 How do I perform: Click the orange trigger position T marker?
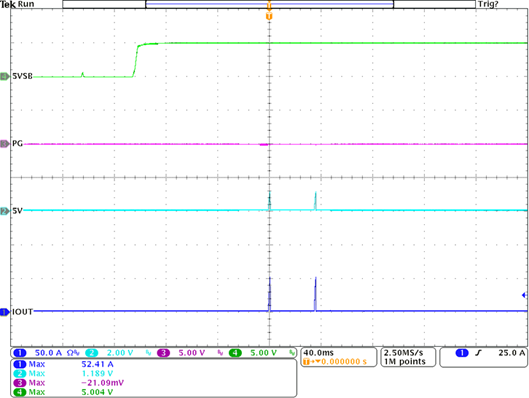tap(269, 16)
